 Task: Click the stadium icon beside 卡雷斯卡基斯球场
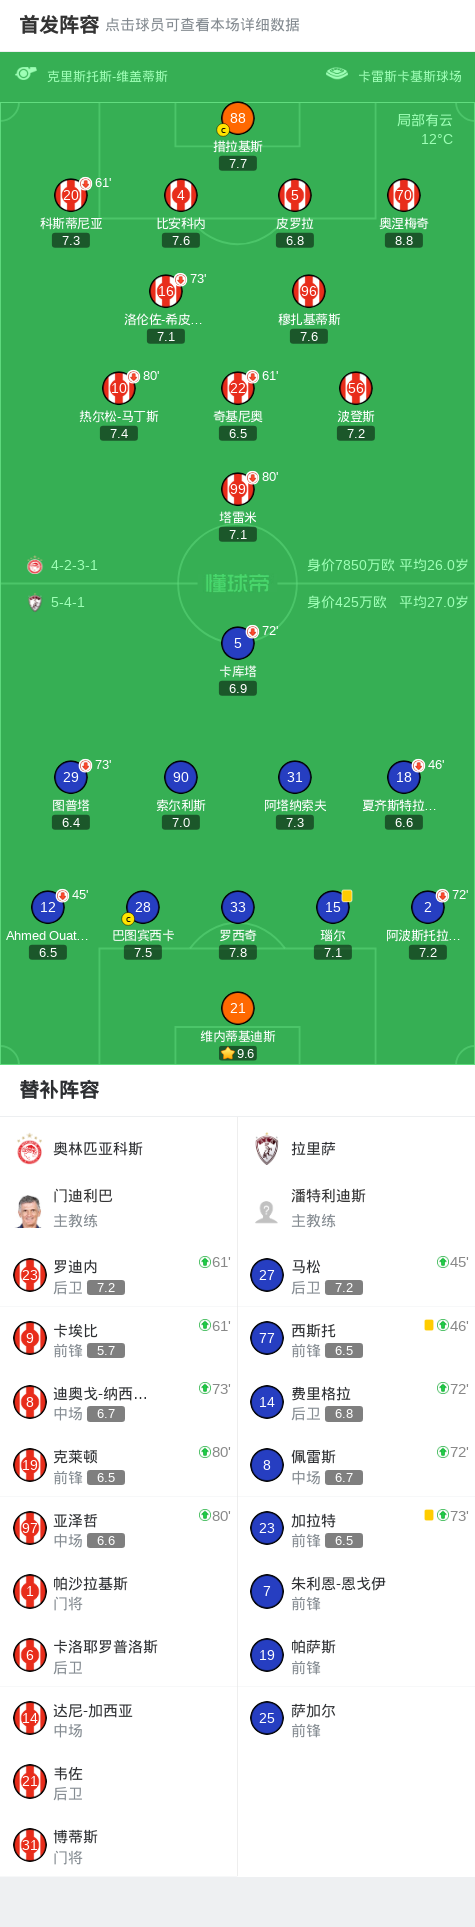tap(337, 74)
